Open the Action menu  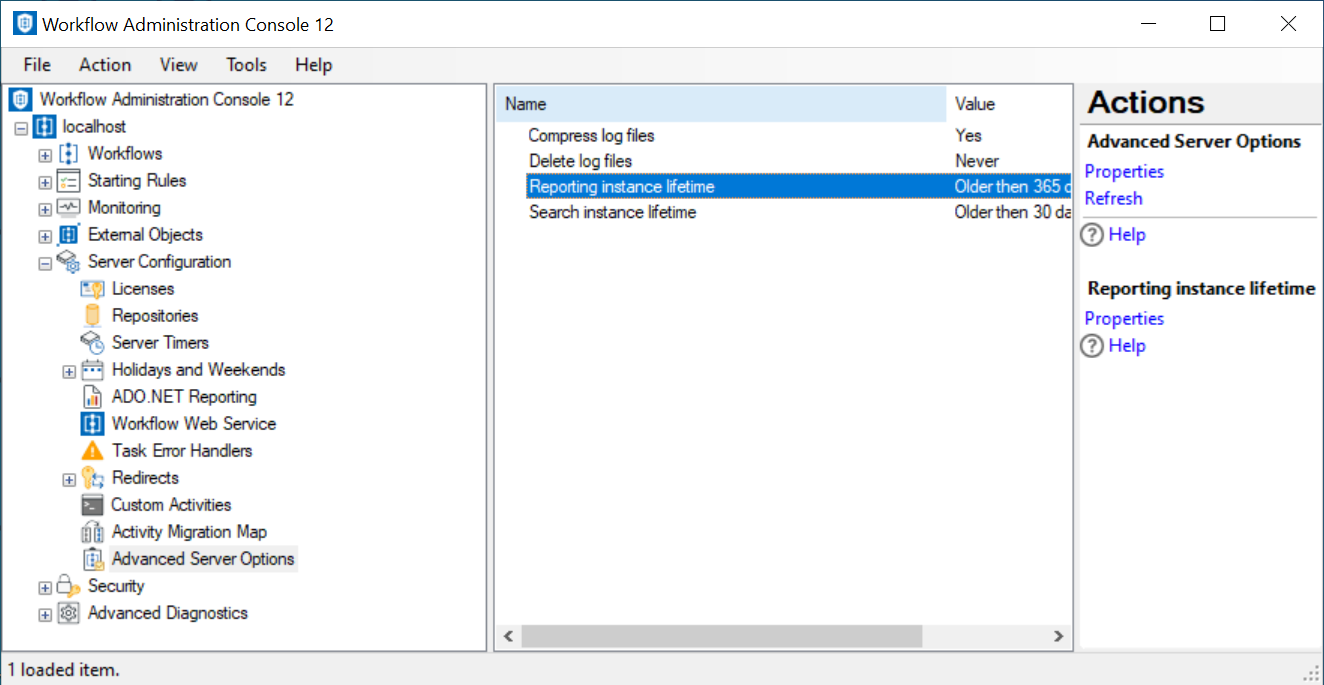(x=105, y=65)
